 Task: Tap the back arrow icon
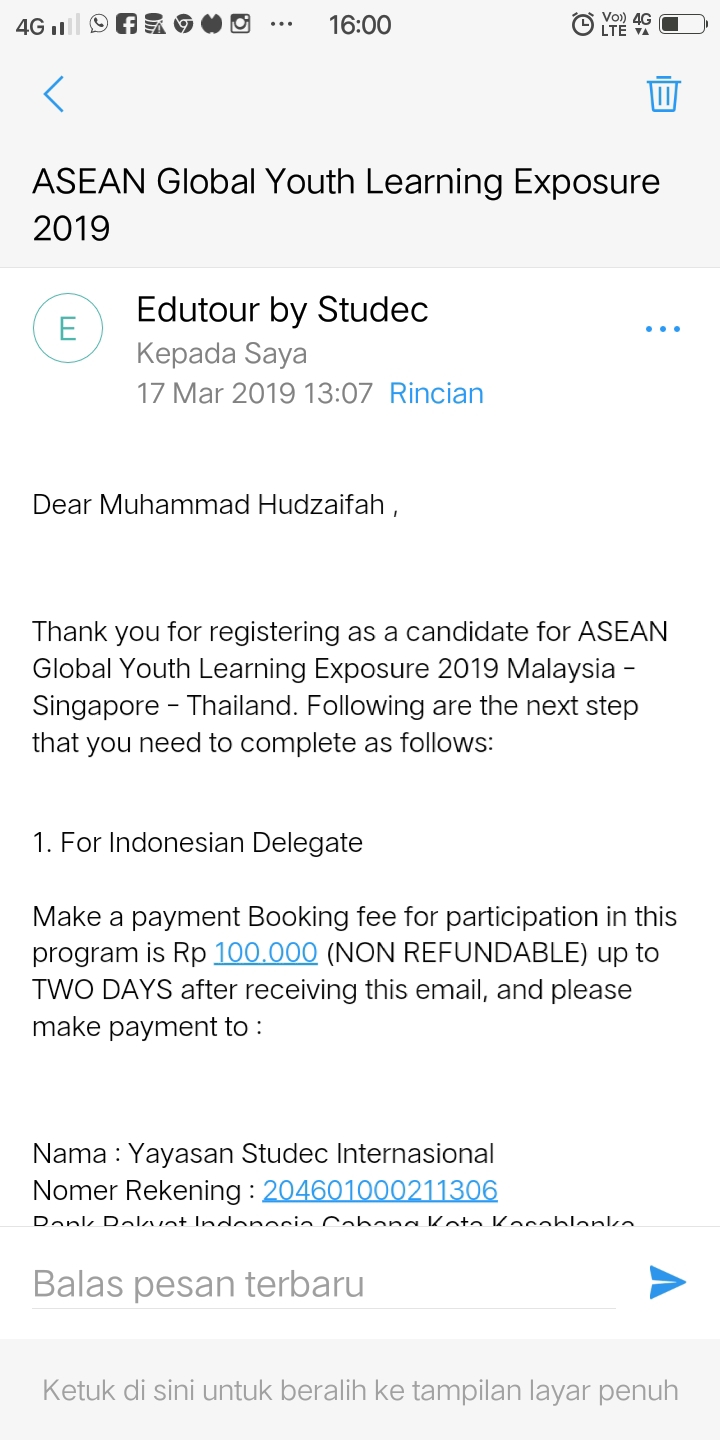54,94
